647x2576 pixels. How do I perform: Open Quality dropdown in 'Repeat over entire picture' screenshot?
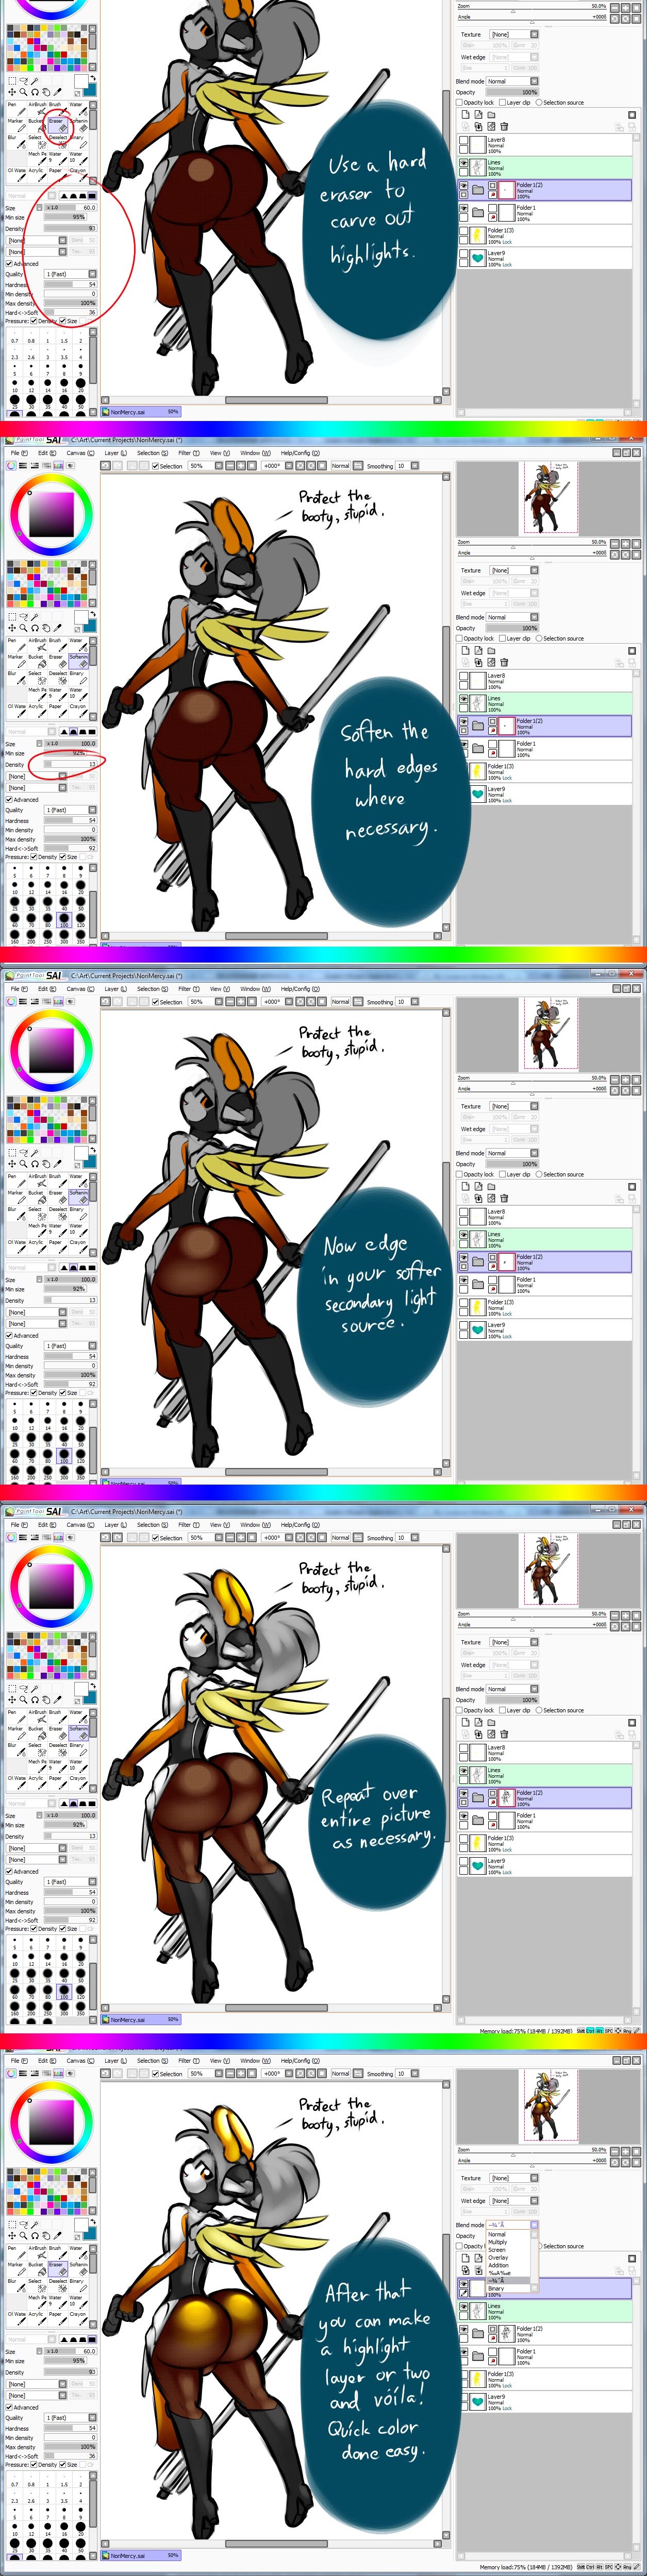pyautogui.click(x=71, y=1882)
